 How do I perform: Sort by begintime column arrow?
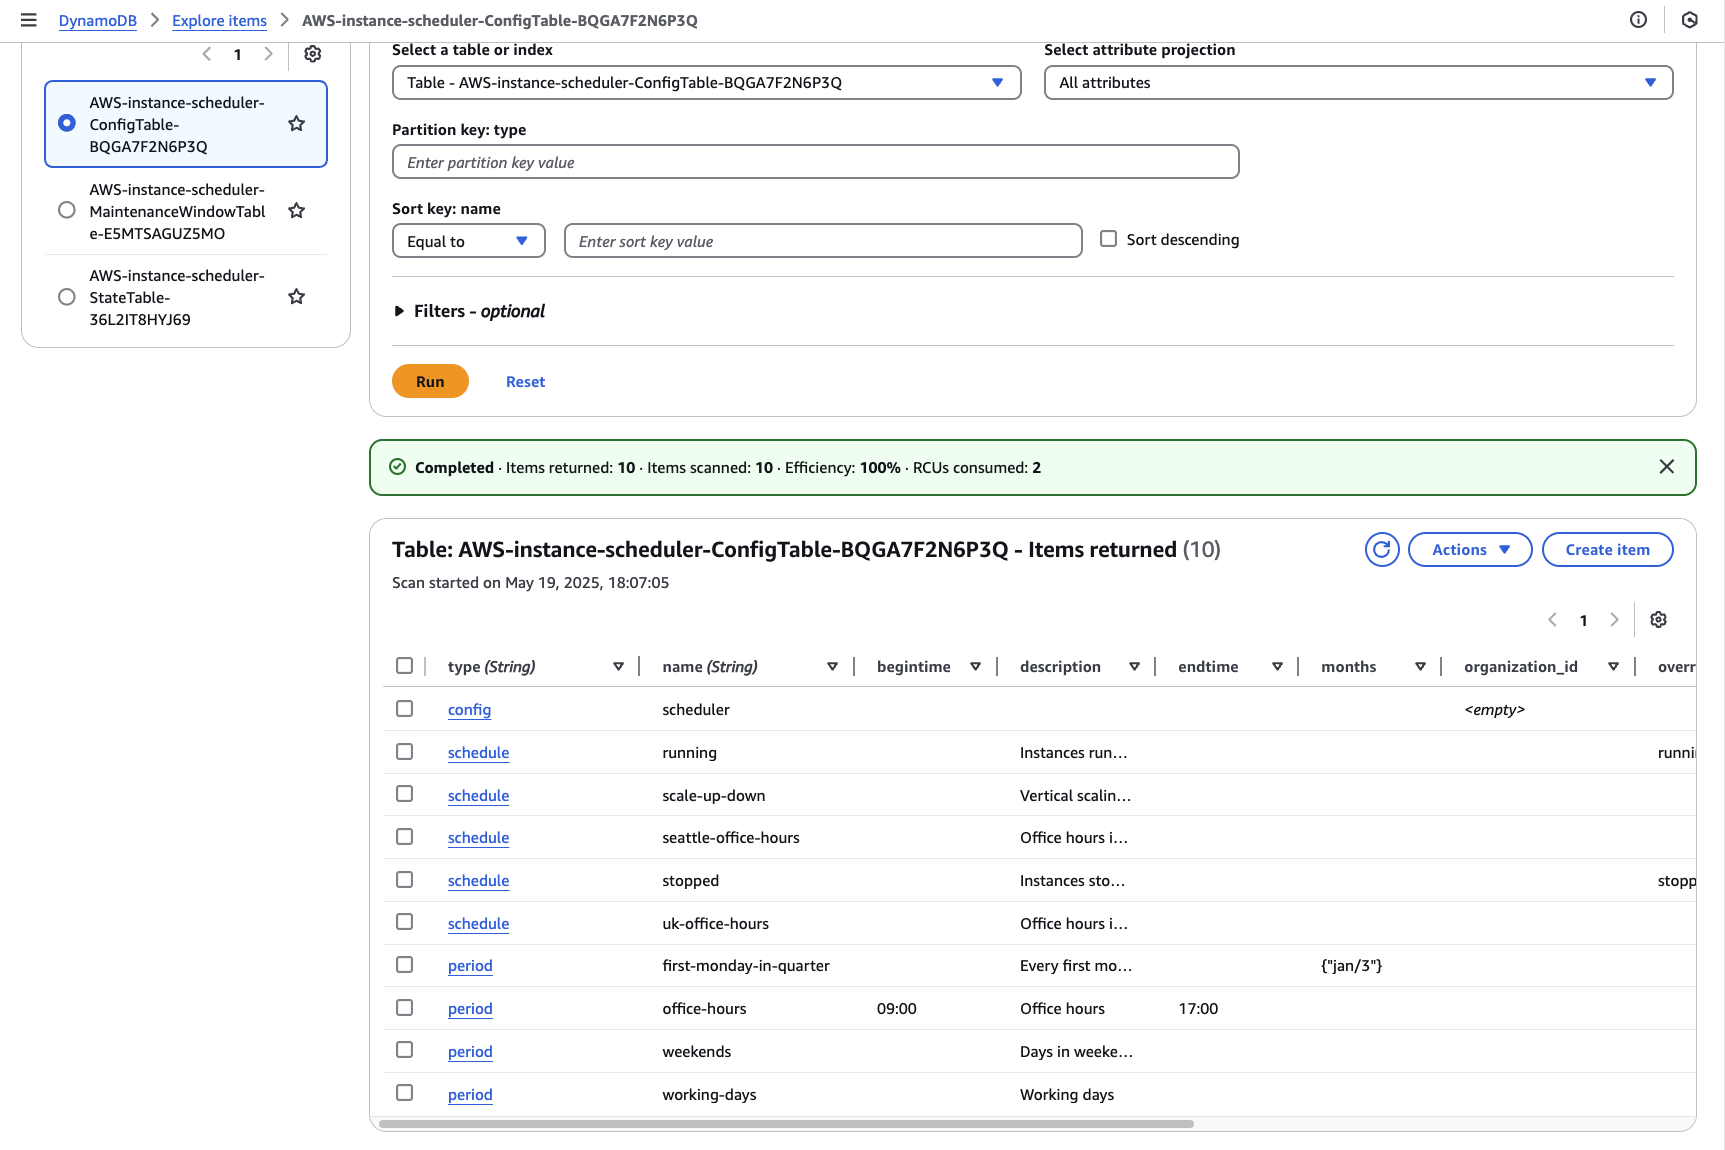[976, 667]
